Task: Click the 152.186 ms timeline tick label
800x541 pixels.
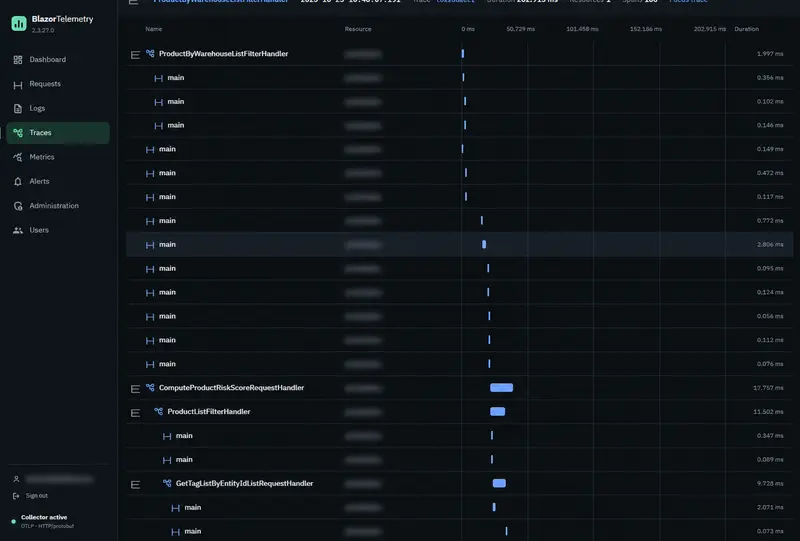Action: click(646, 29)
